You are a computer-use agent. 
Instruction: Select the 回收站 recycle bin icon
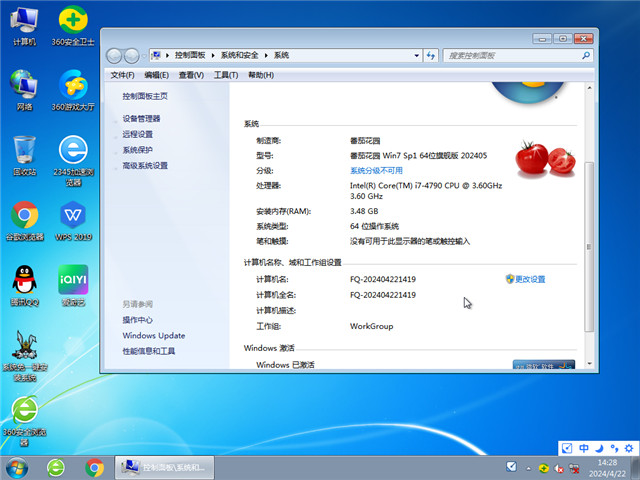(24, 156)
